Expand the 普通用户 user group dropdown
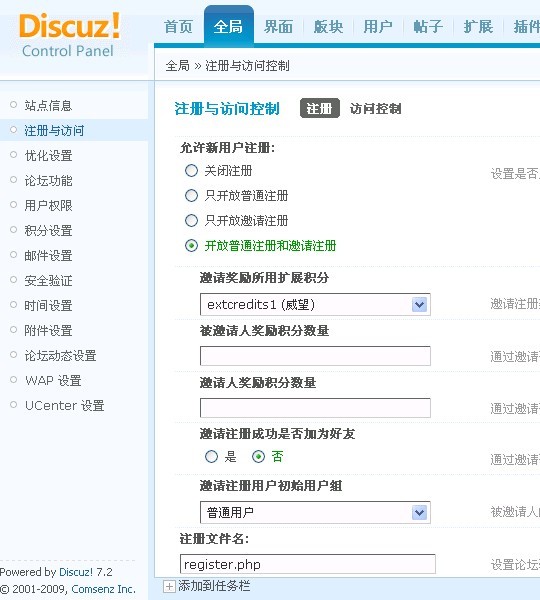This screenshot has height=600, width=540. point(315,512)
